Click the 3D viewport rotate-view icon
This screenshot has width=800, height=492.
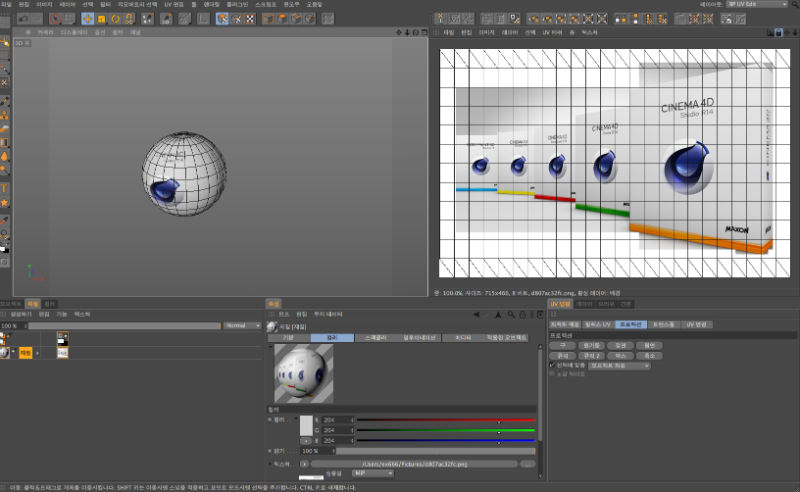[x=416, y=32]
